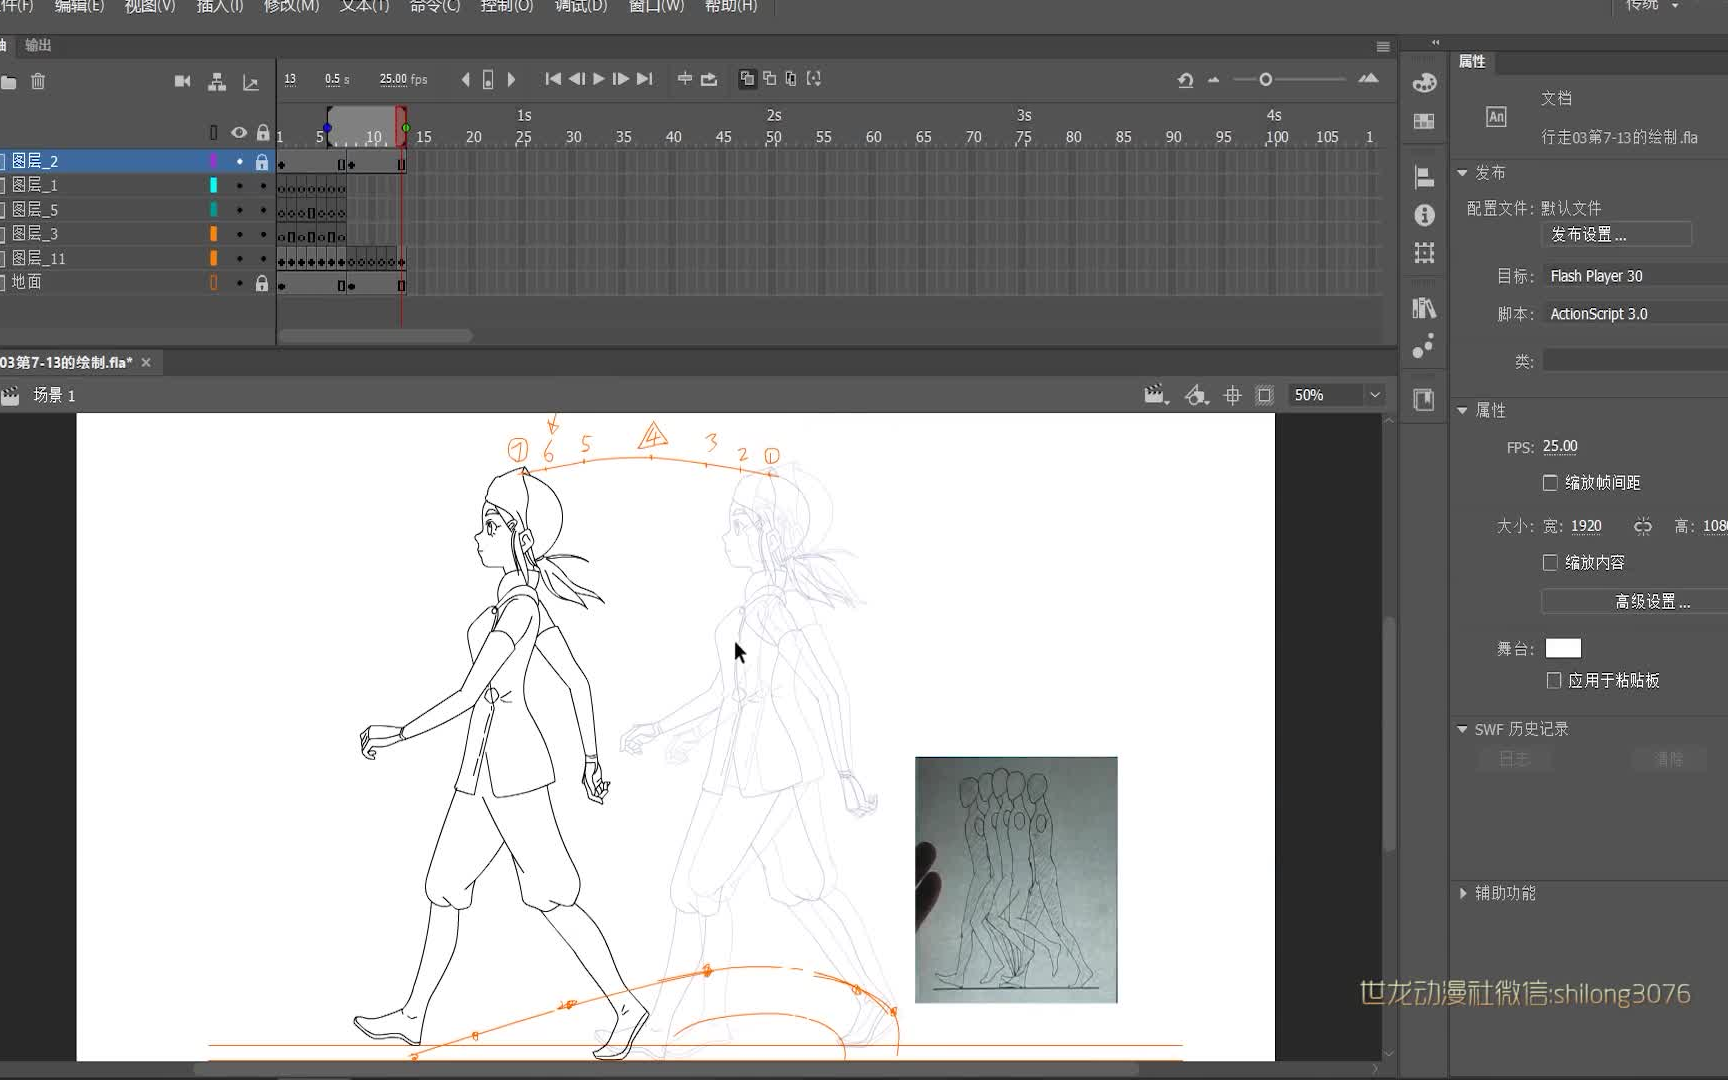The image size is (1728, 1080).
Task: Click the 高级设置... button
Action: [x=1634, y=602]
